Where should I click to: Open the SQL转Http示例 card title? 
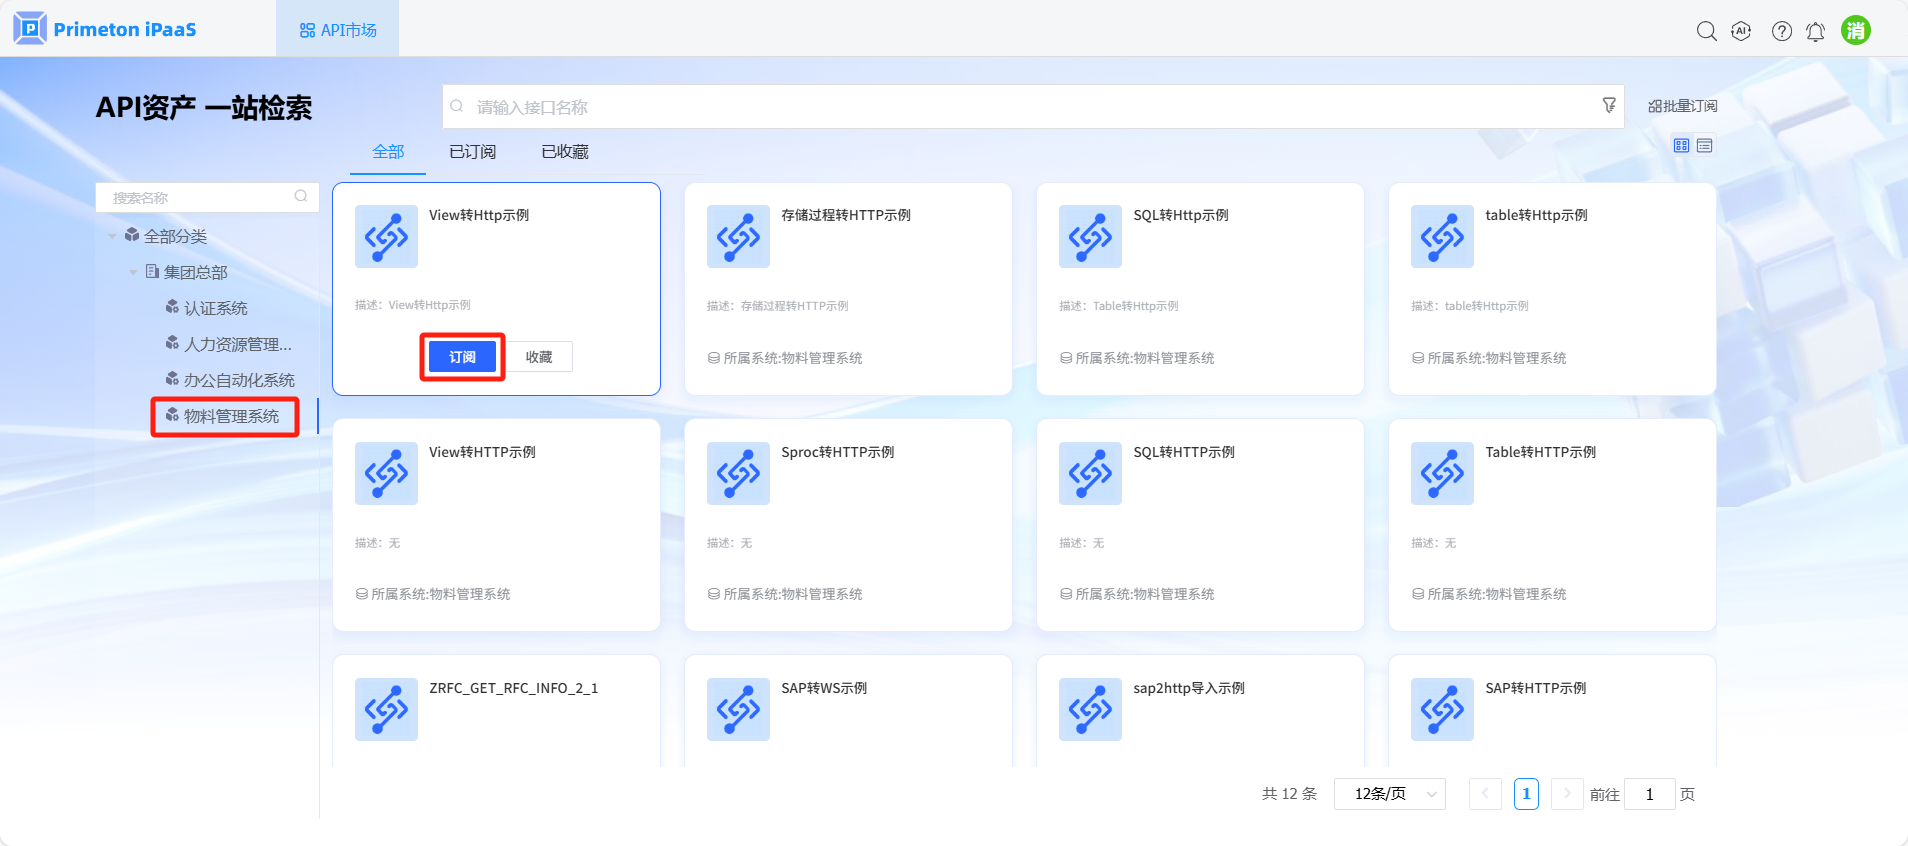(1181, 215)
